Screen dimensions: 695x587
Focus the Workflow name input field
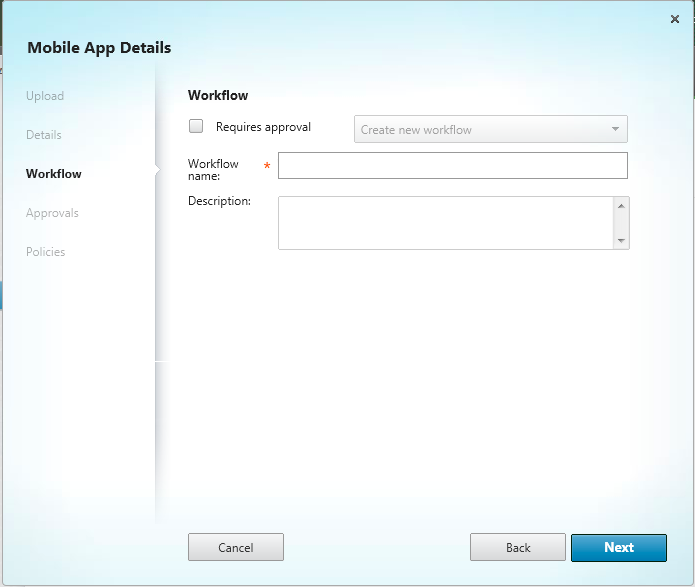[452, 166]
